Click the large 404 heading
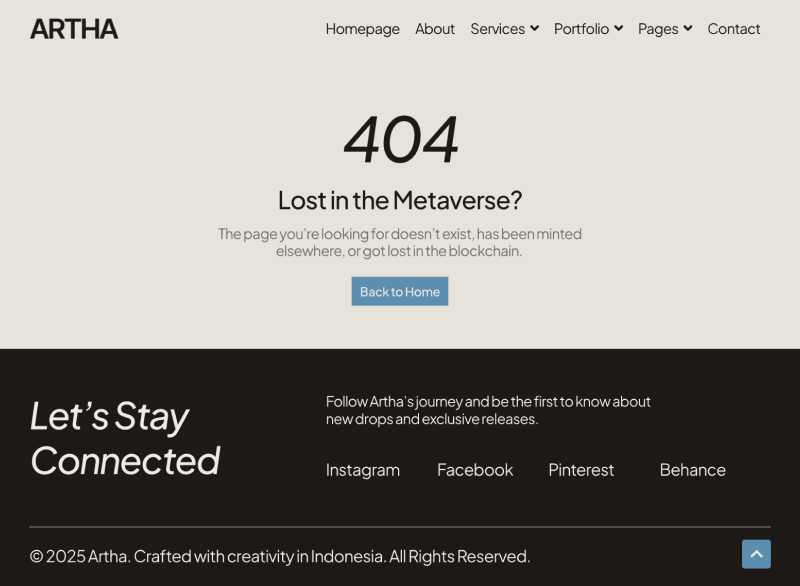This screenshot has height=586, width=800. [x=400, y=139]
